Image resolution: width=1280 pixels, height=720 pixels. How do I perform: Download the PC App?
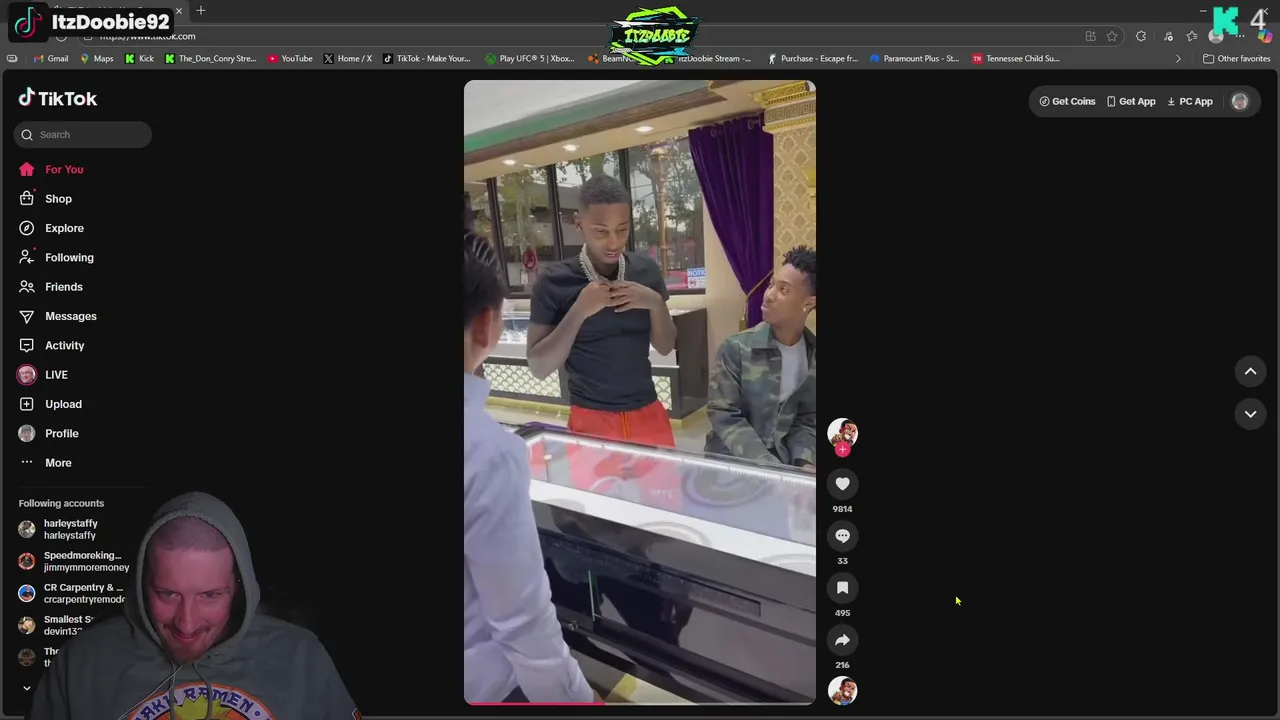tap(1190, 101)
